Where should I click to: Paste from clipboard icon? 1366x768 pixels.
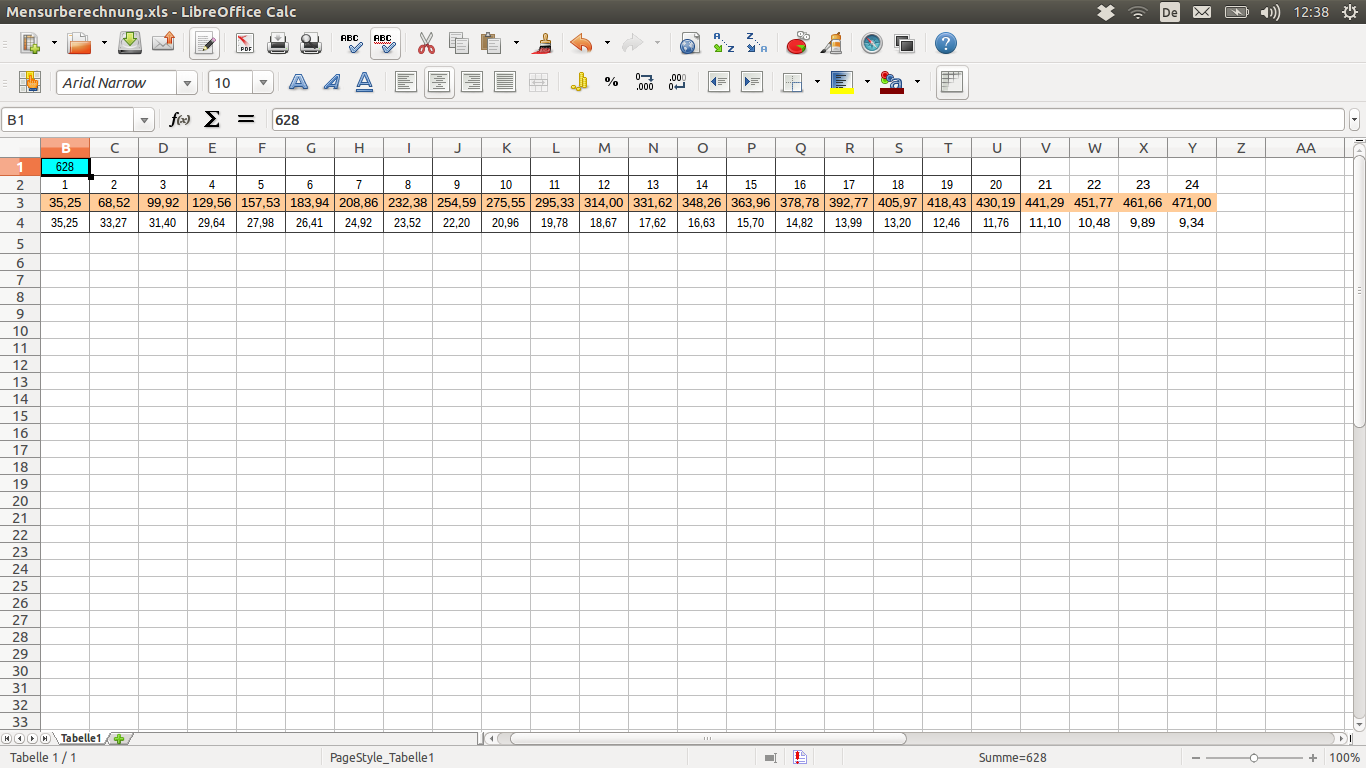point(491,43)
